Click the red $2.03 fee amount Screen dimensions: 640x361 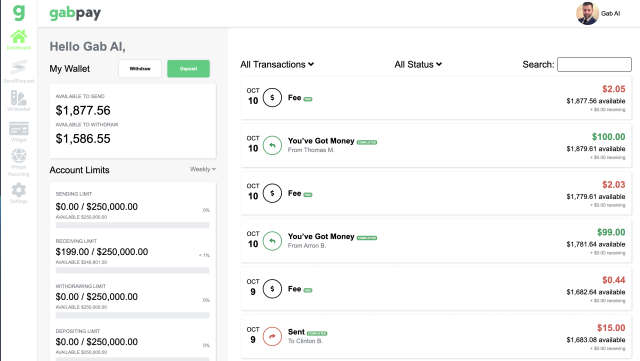point(613,185)
